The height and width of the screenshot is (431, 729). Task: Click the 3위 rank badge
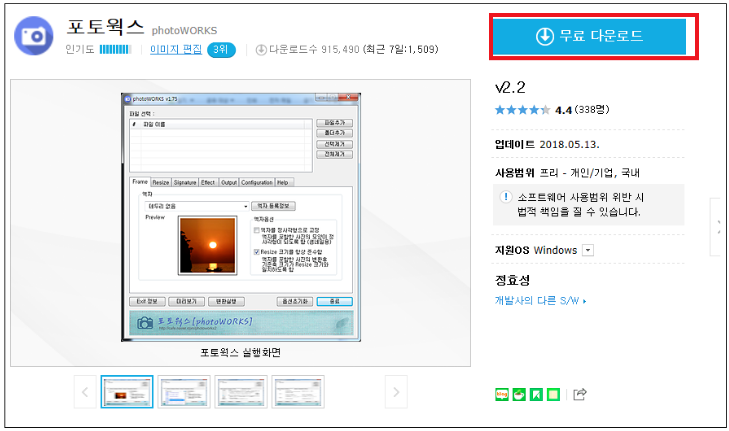[x=221, y=50]
